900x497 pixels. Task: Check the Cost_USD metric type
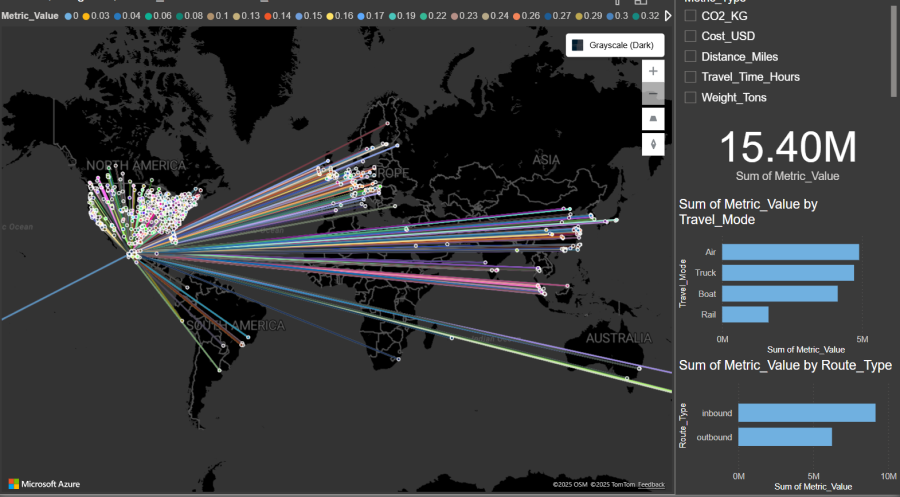click(690, 36)
